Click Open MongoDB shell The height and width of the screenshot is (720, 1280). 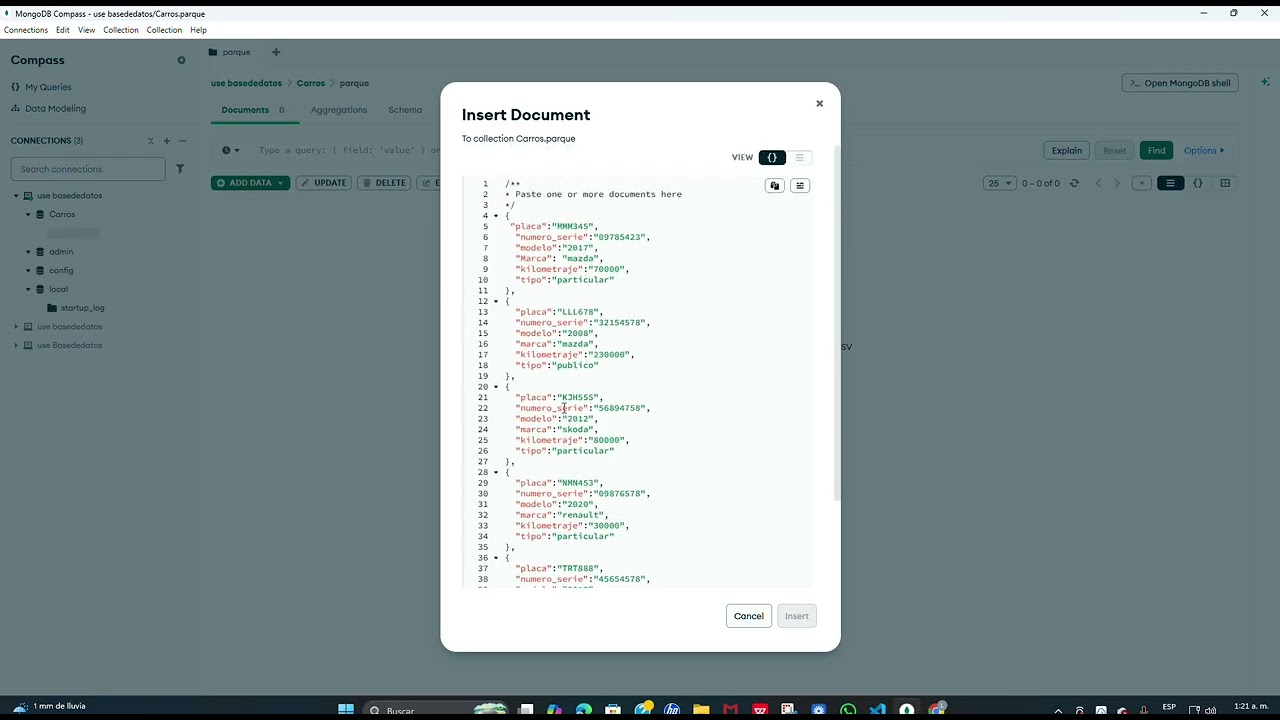(1180, 83)
